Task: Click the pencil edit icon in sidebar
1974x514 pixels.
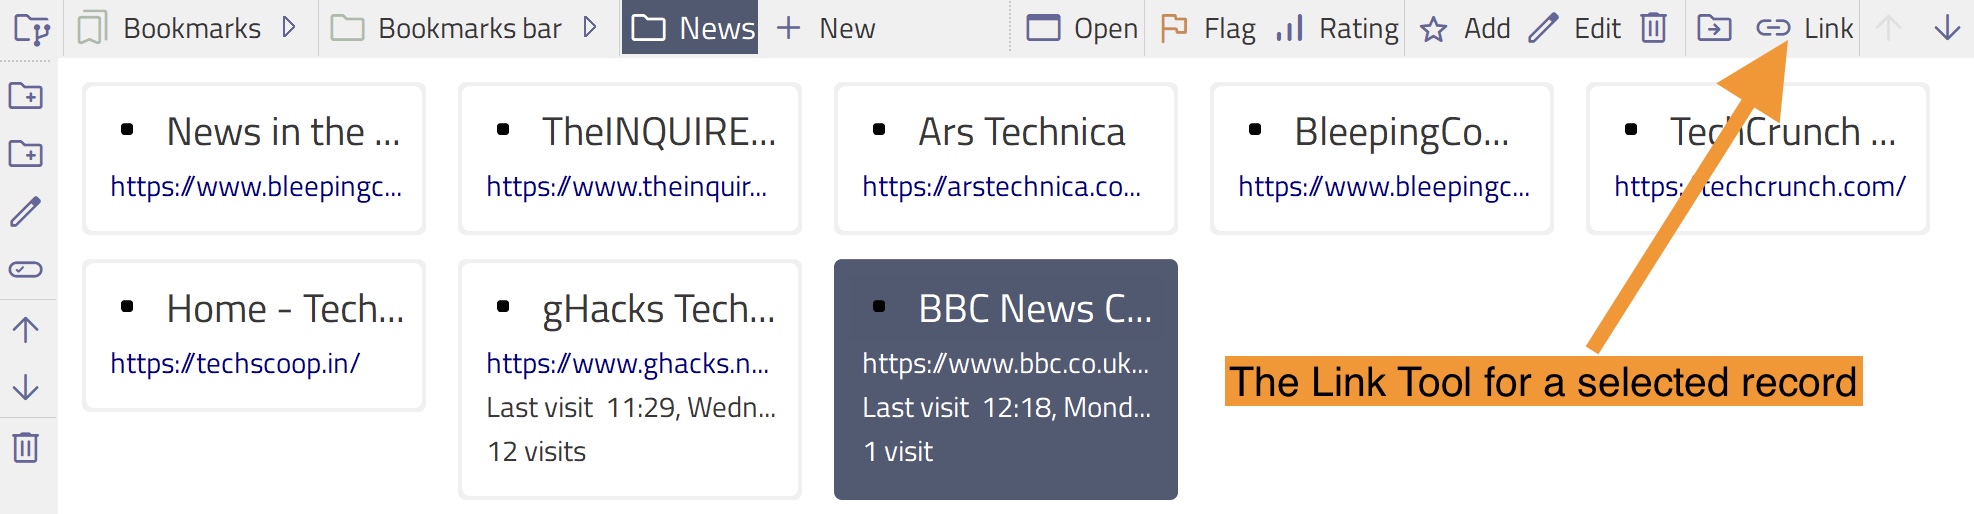Action: (26, 211)
